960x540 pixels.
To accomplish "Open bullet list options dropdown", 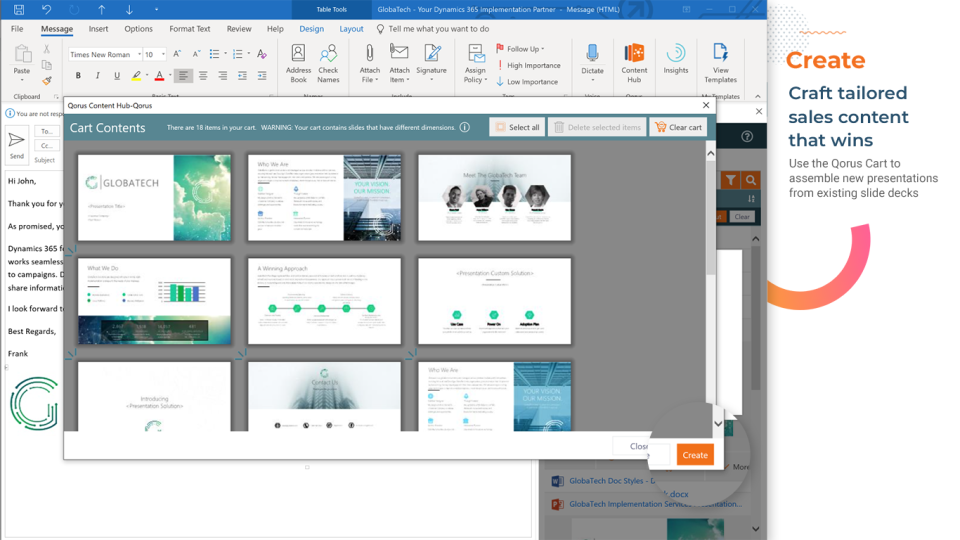I will click(x=225, y=54).
